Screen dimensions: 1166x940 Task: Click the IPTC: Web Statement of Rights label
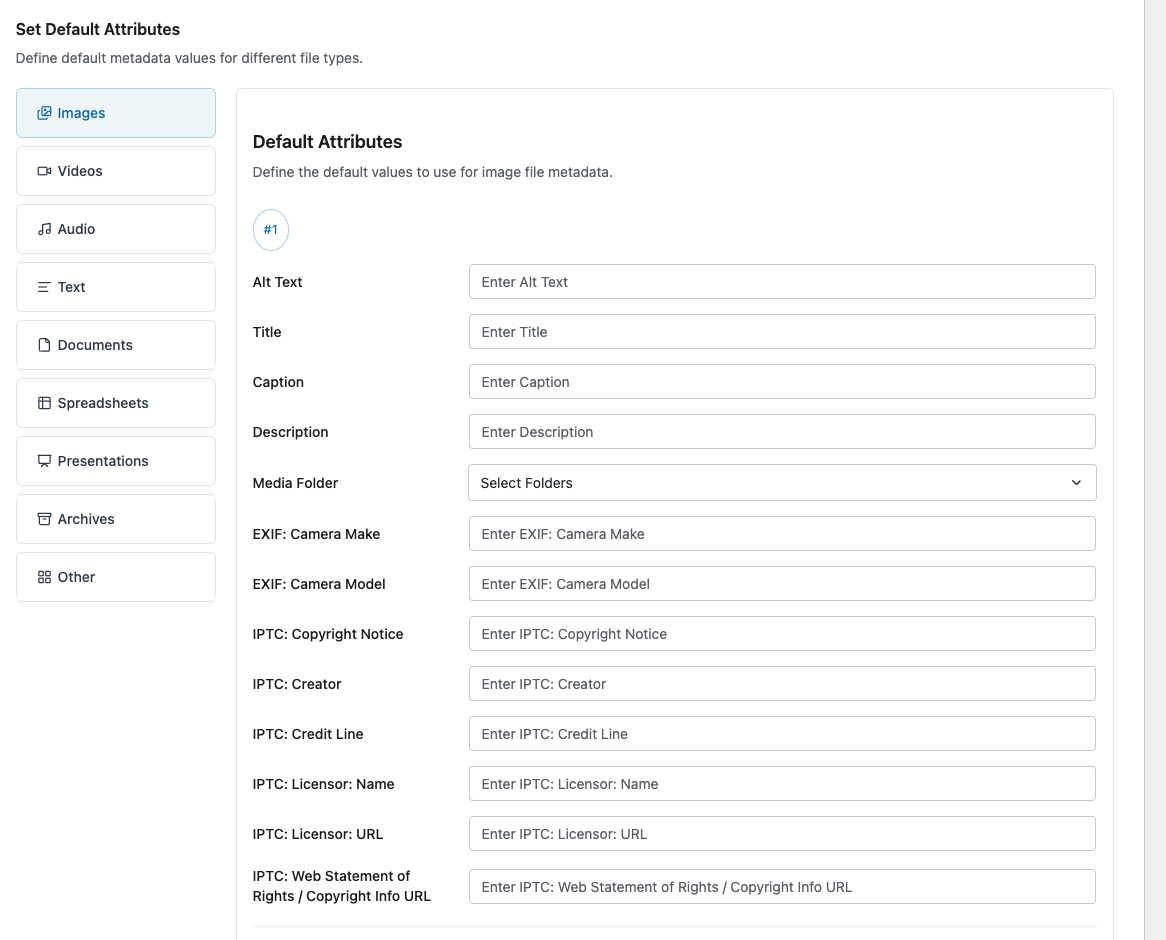[x=341, y=886]
